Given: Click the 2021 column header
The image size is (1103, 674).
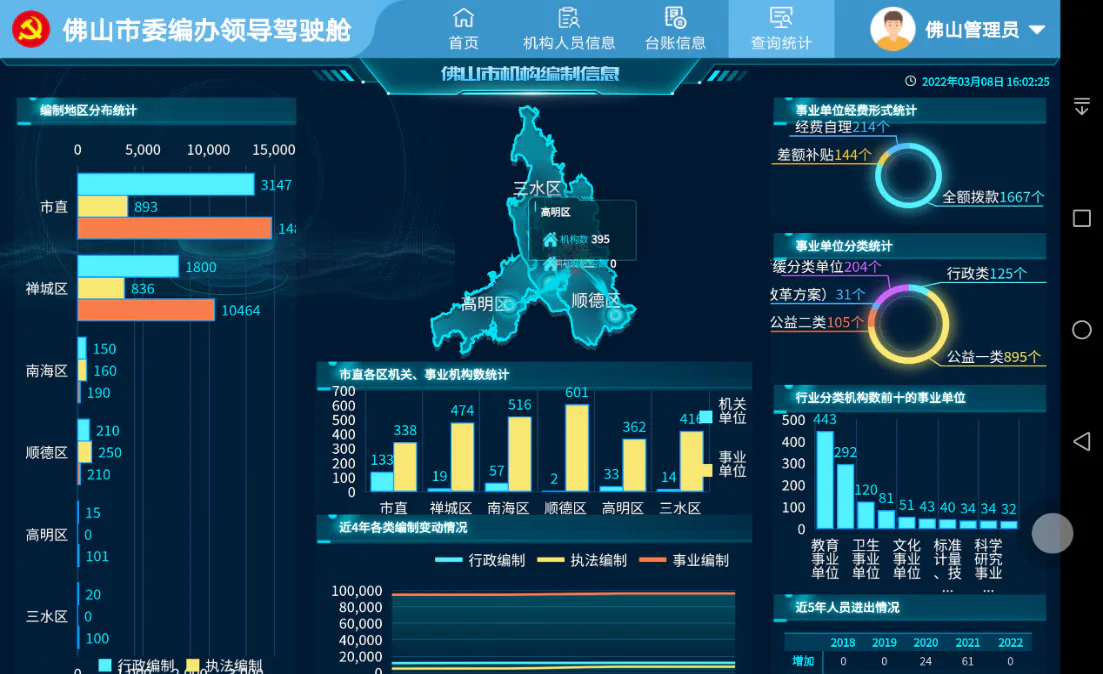Looking at the screenshot, I should tap(967, 642).
